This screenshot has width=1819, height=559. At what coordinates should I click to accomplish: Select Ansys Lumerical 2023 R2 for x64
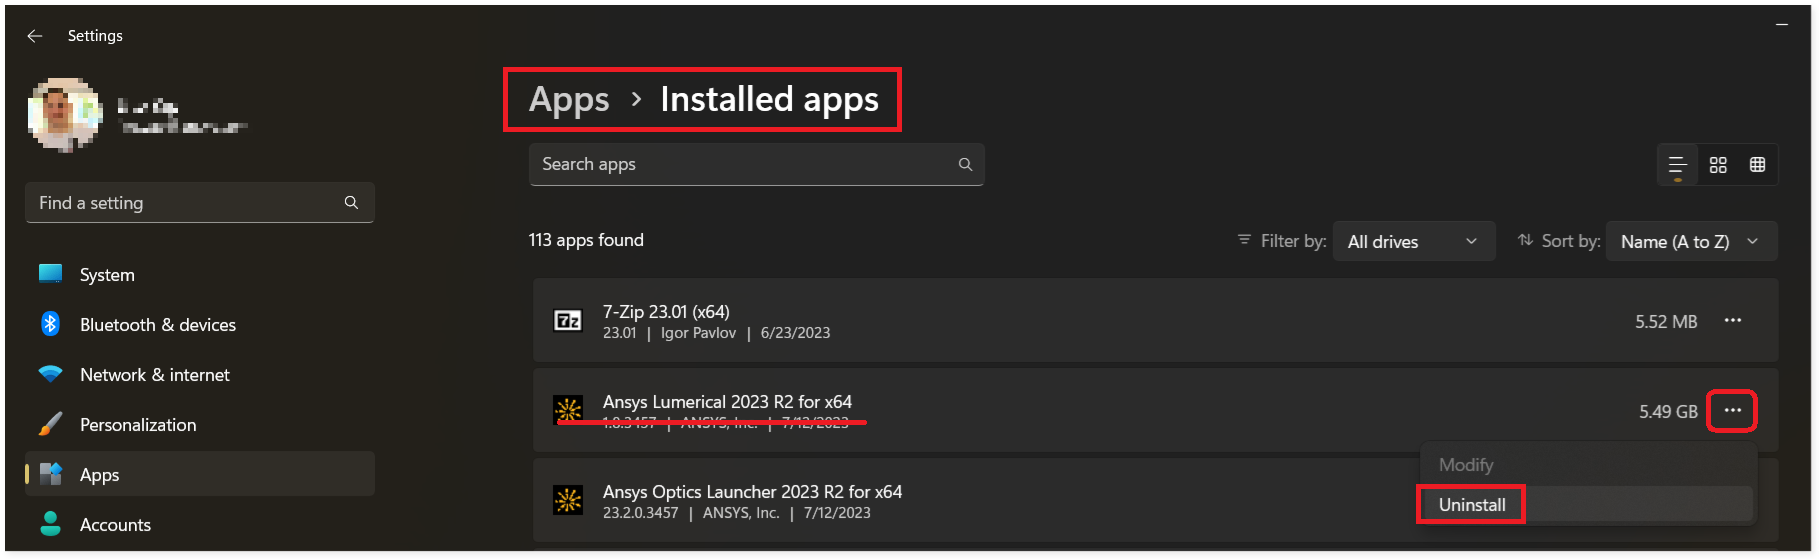[x=1155, y=410]
